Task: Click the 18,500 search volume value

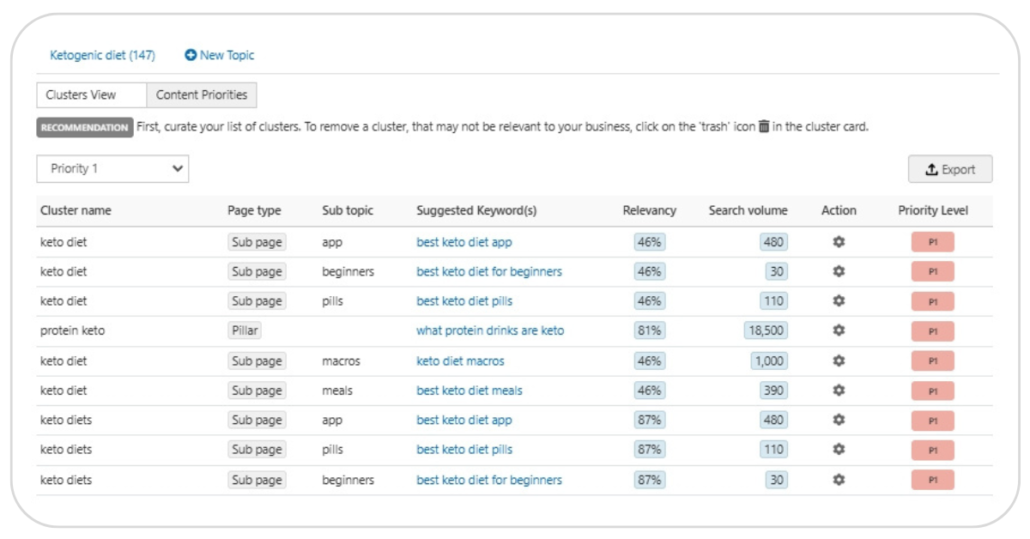Action: (x=766, y=331)
